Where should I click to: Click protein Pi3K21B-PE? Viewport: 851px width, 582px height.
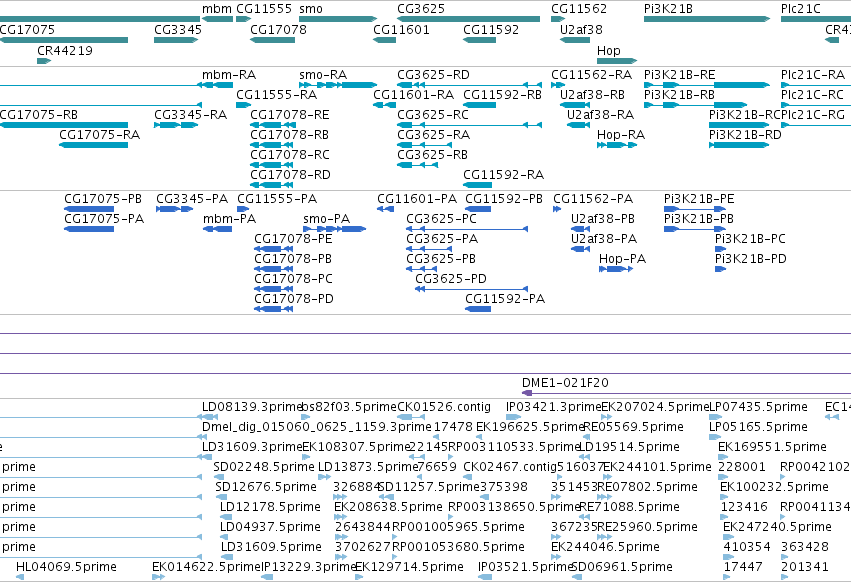695,209
